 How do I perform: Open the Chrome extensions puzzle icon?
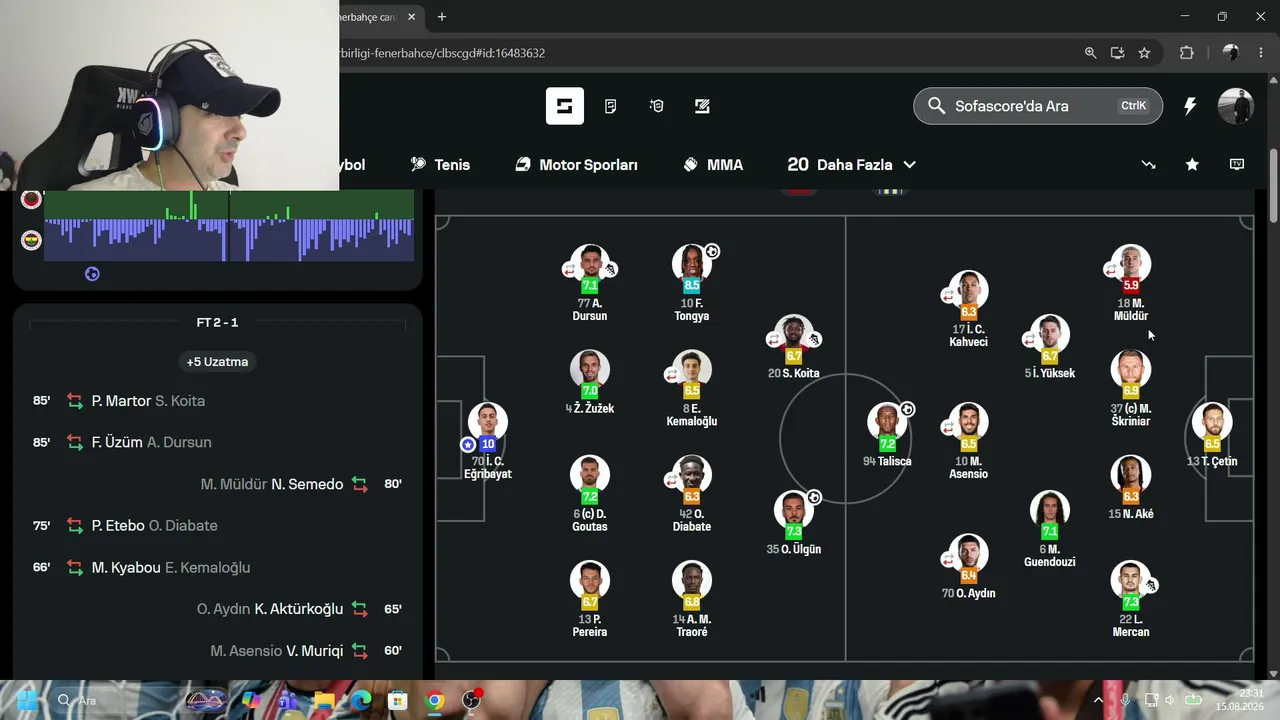pos(1187,53)
